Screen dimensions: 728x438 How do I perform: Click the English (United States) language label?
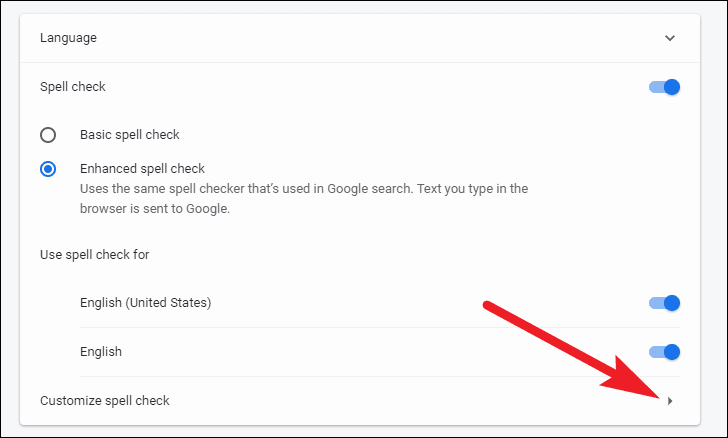[145, 302]
